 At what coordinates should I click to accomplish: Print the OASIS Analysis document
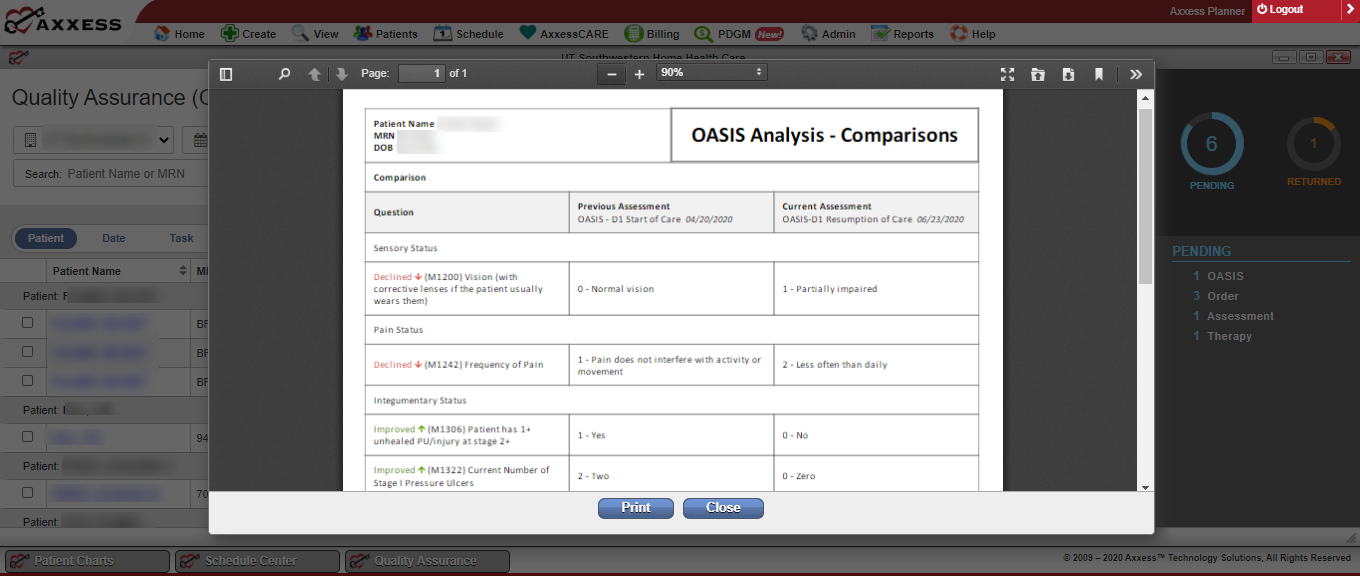coord(635,508)
